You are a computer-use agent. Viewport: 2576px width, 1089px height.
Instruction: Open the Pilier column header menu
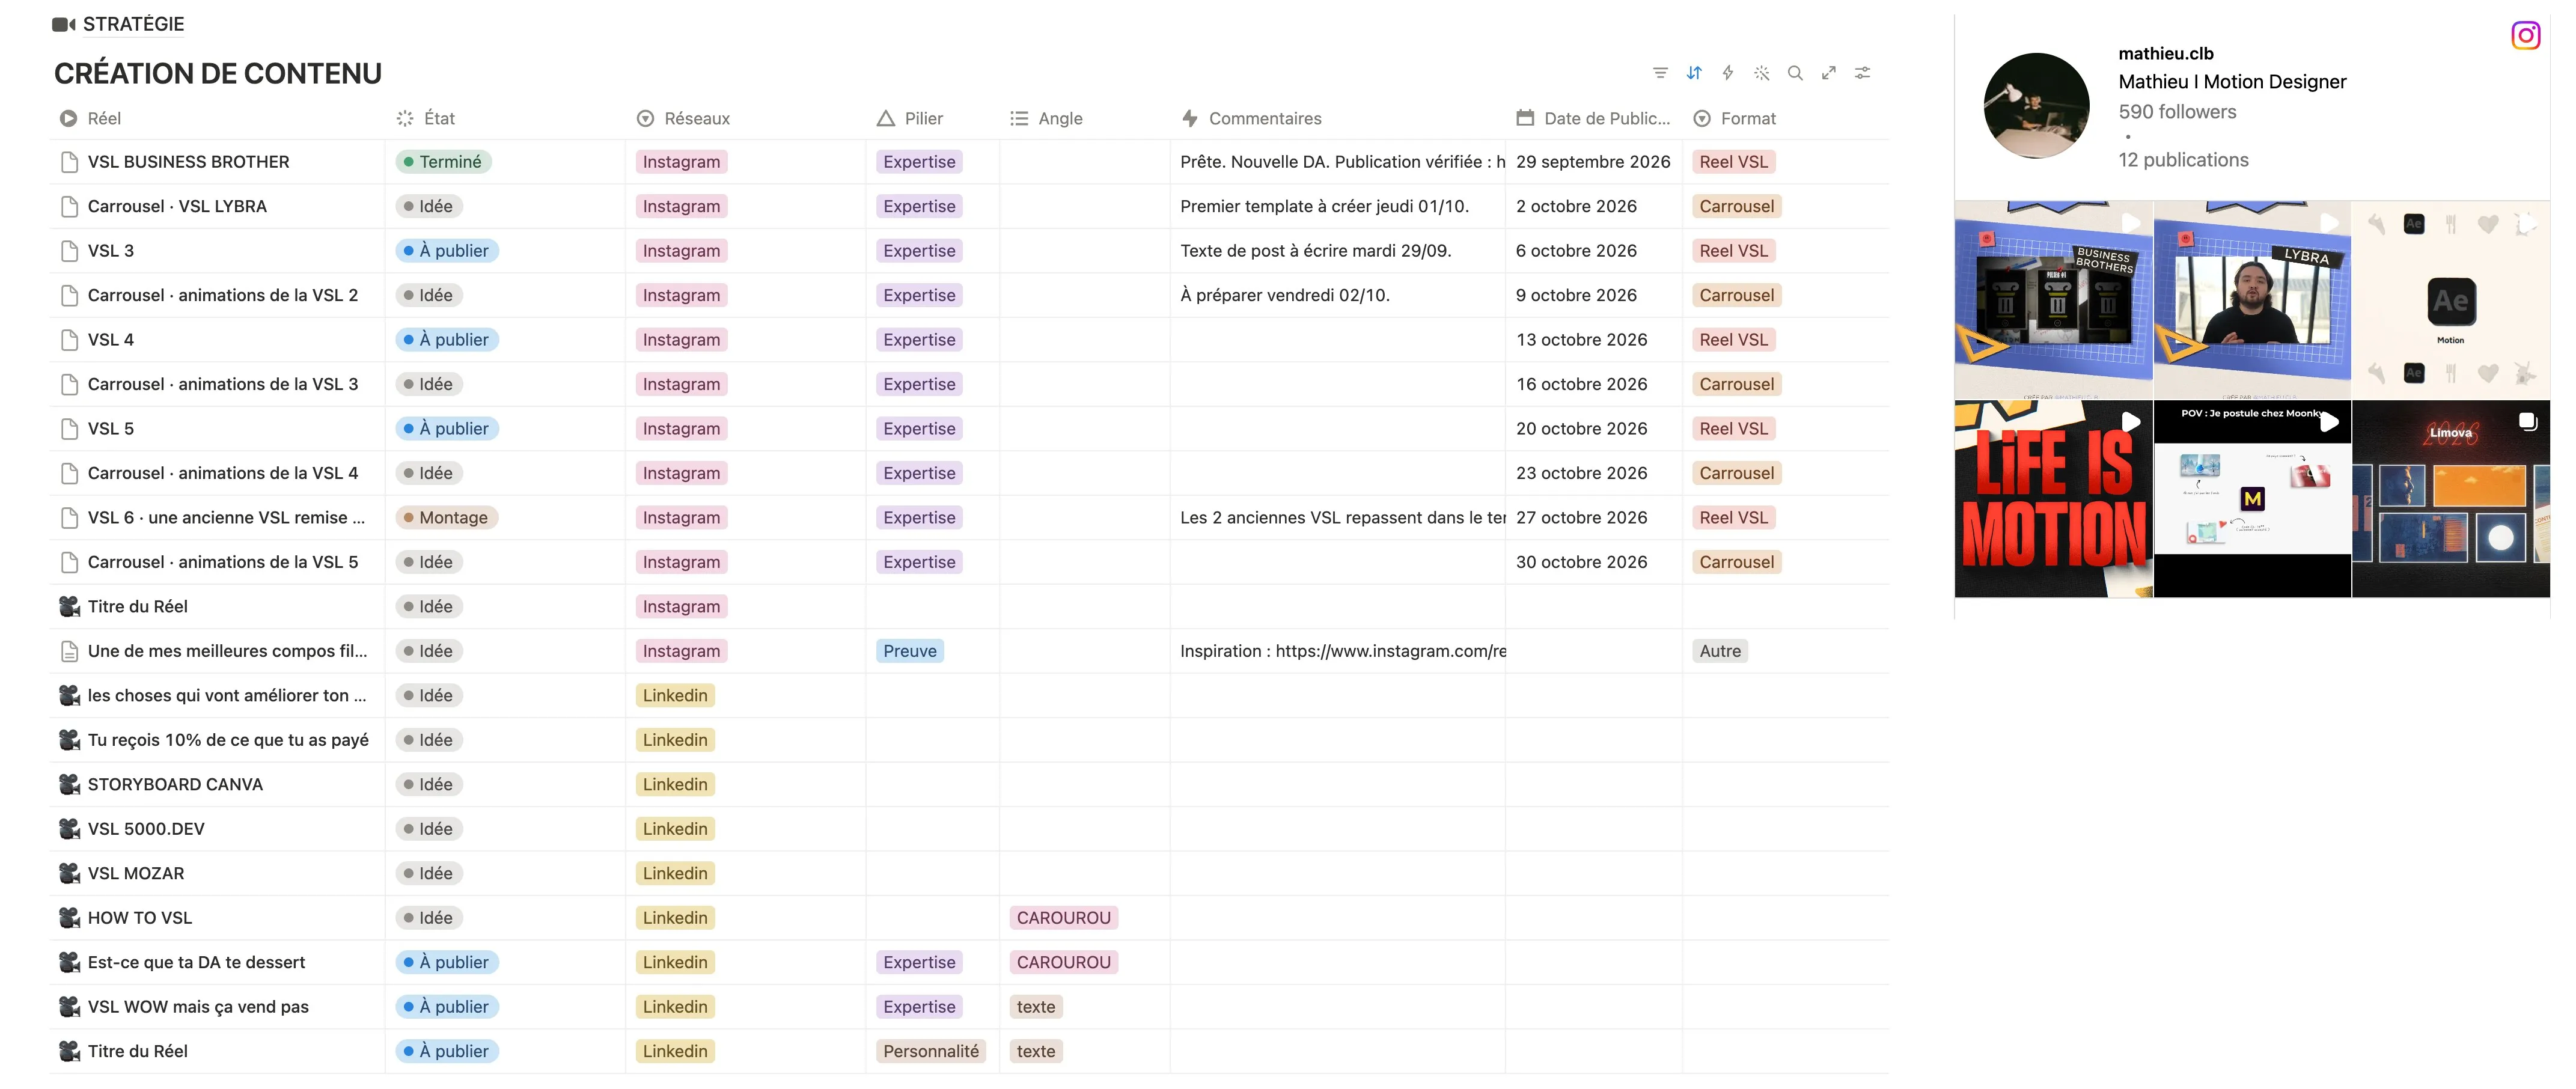[910, 118]
